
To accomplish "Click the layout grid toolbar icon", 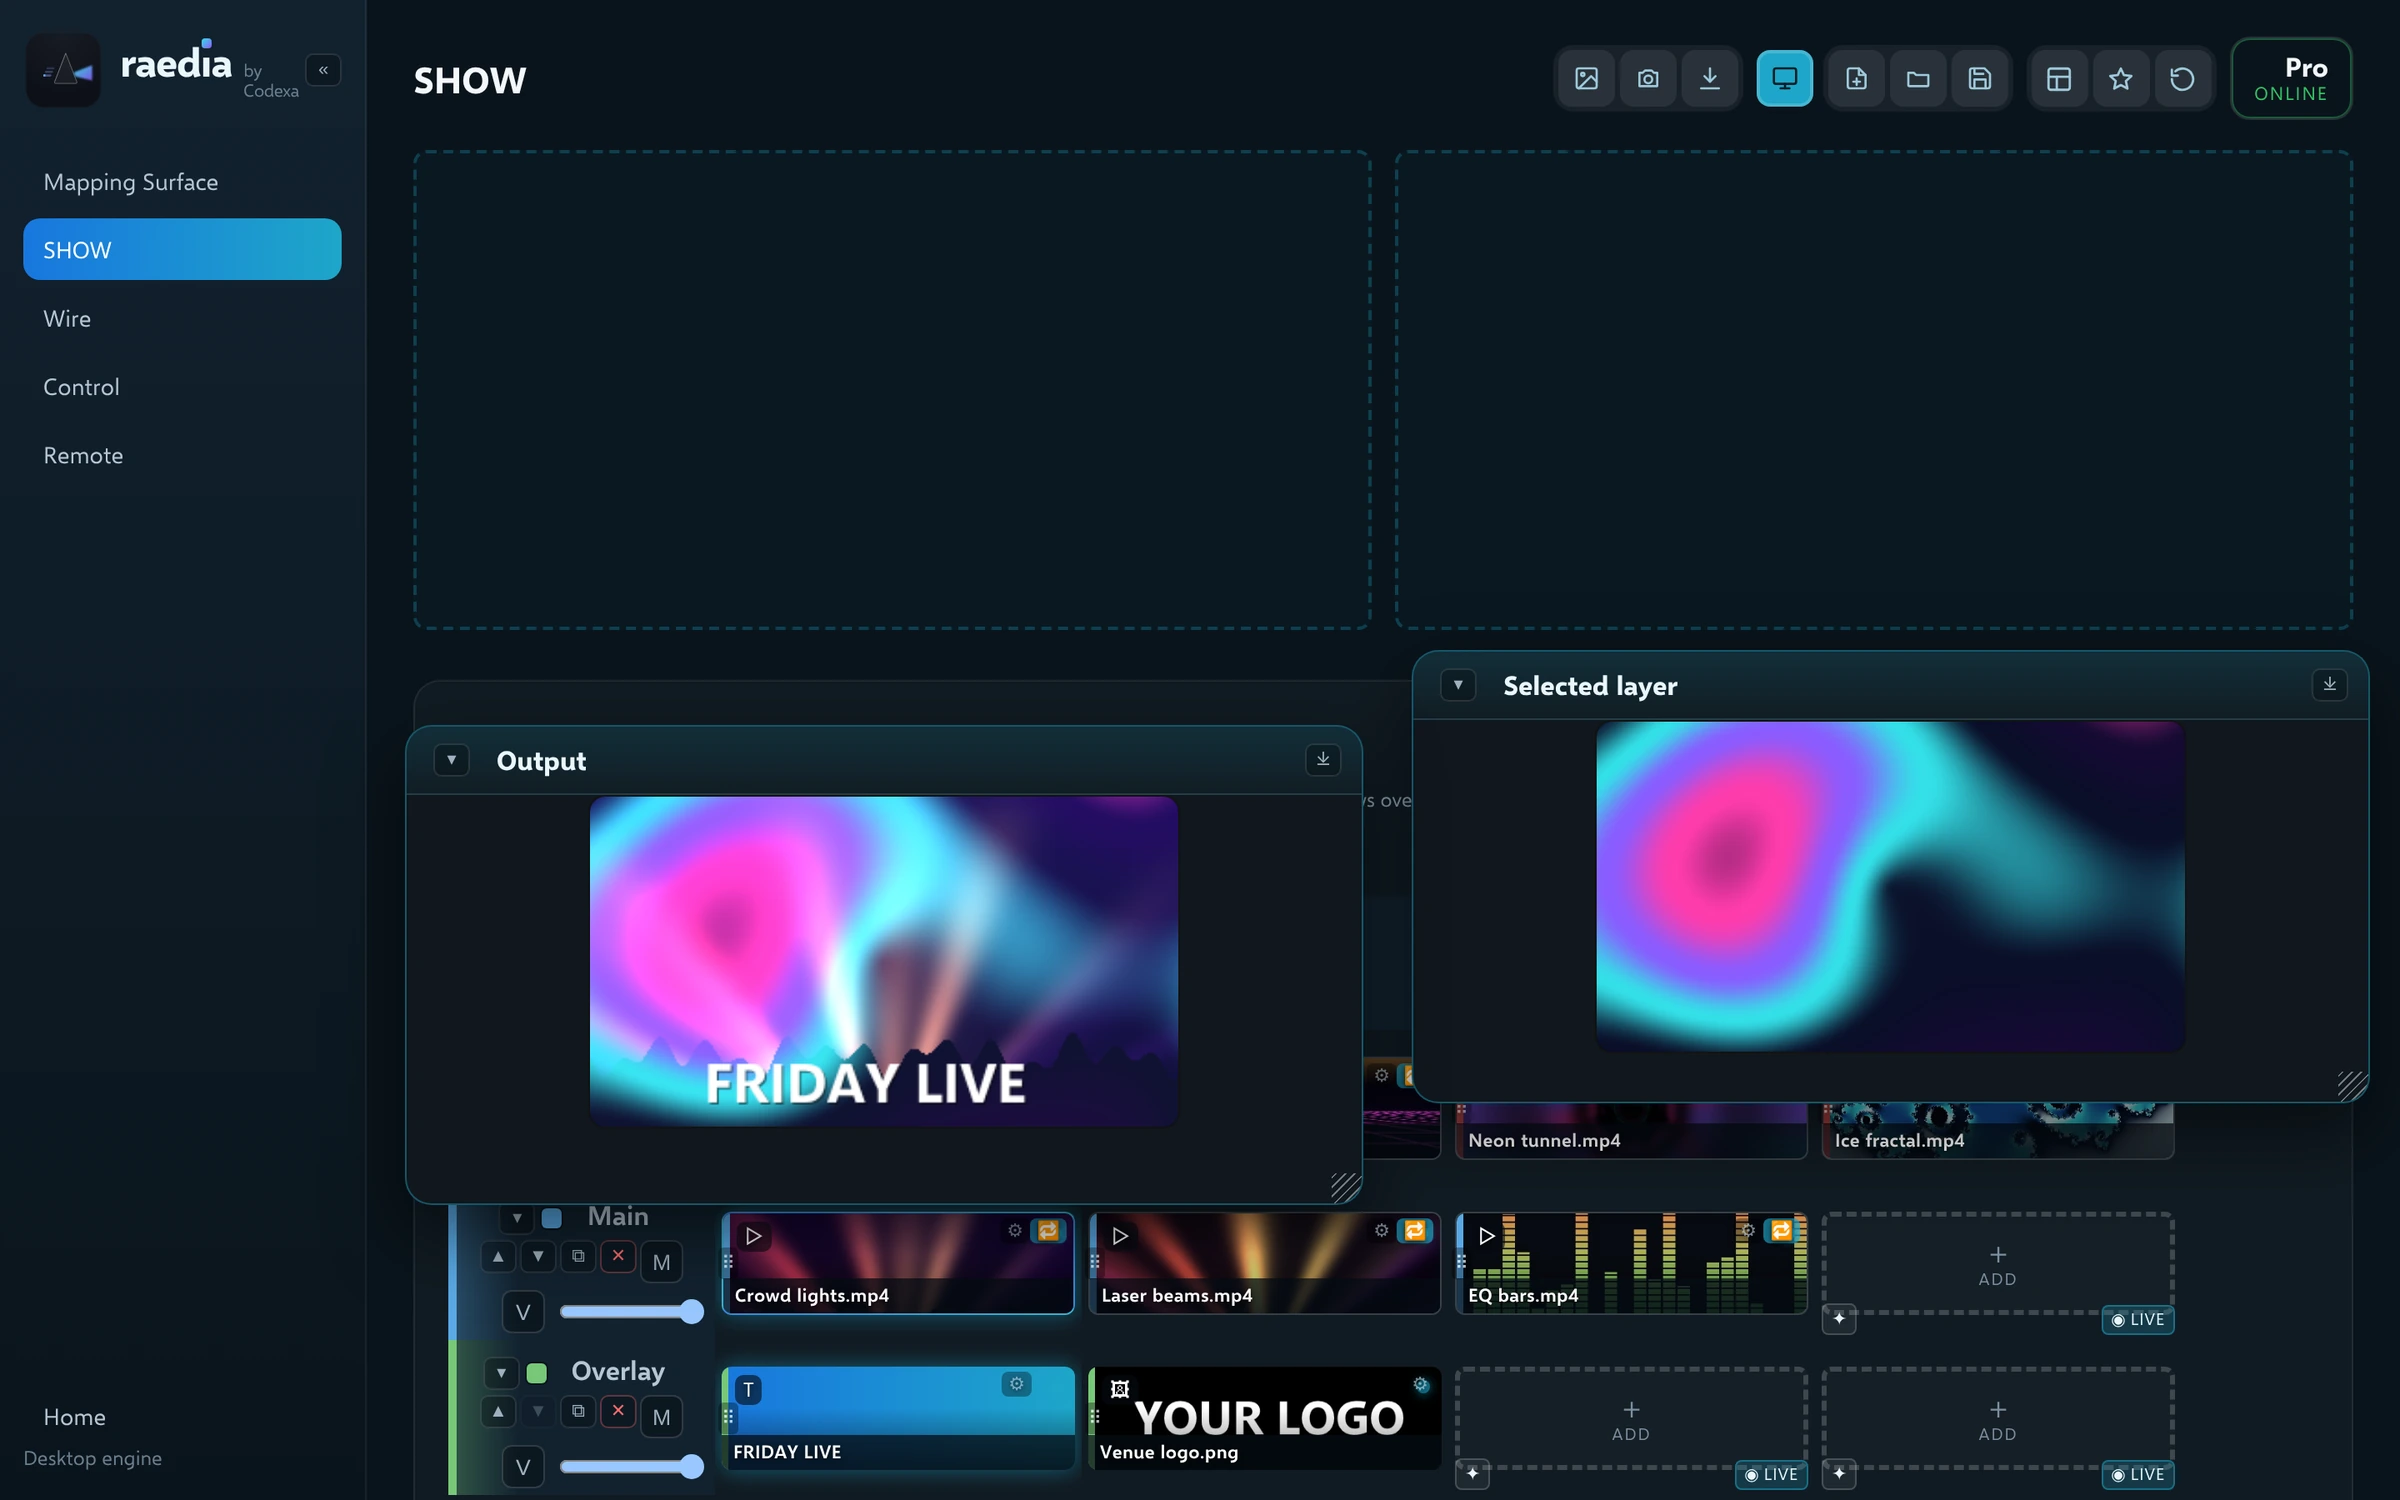I will (2059, 78).
